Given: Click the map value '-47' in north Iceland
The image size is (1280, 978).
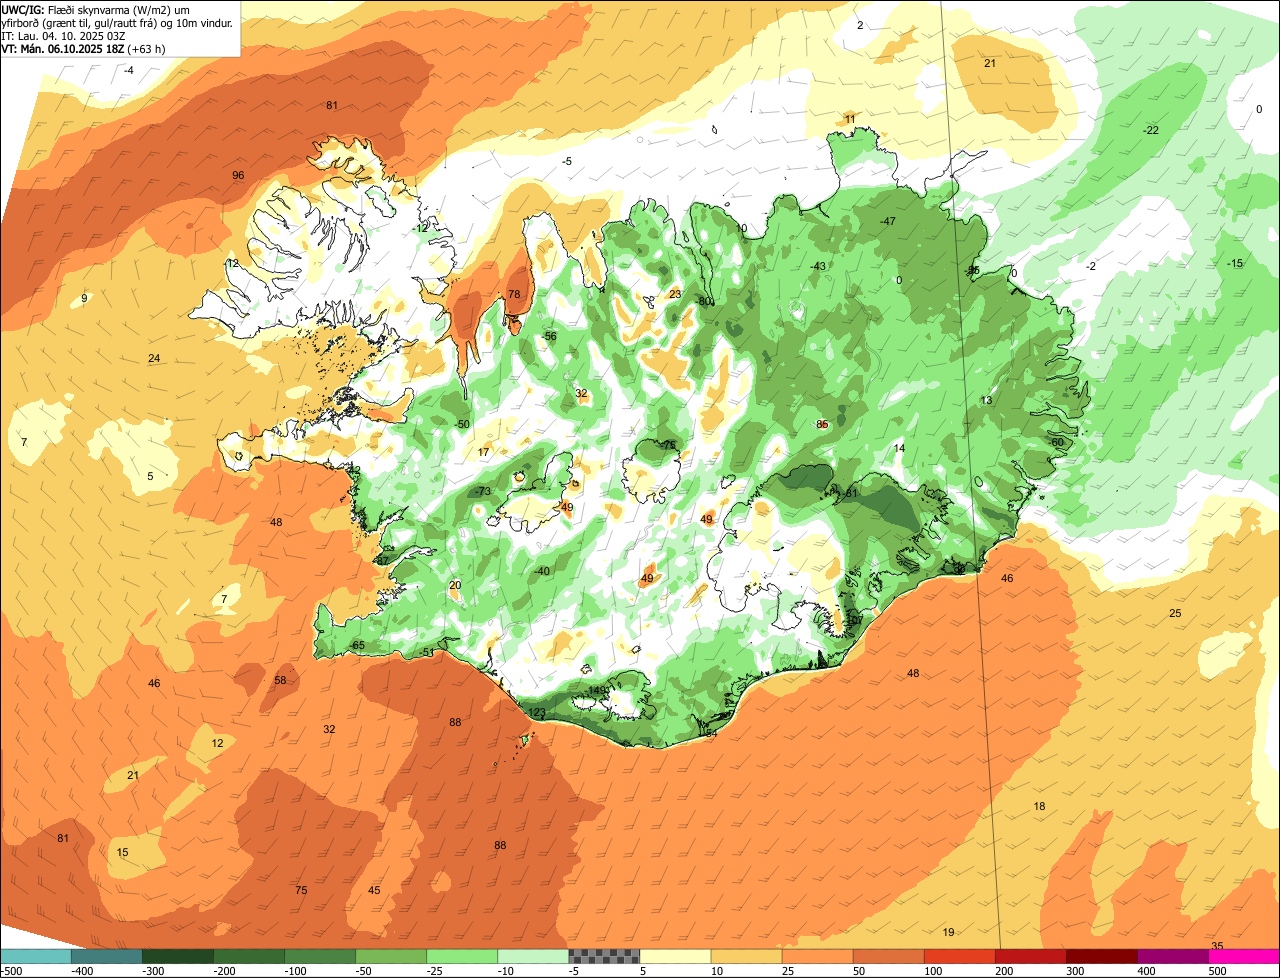Looking at the screenshot, I should [886, 221].
